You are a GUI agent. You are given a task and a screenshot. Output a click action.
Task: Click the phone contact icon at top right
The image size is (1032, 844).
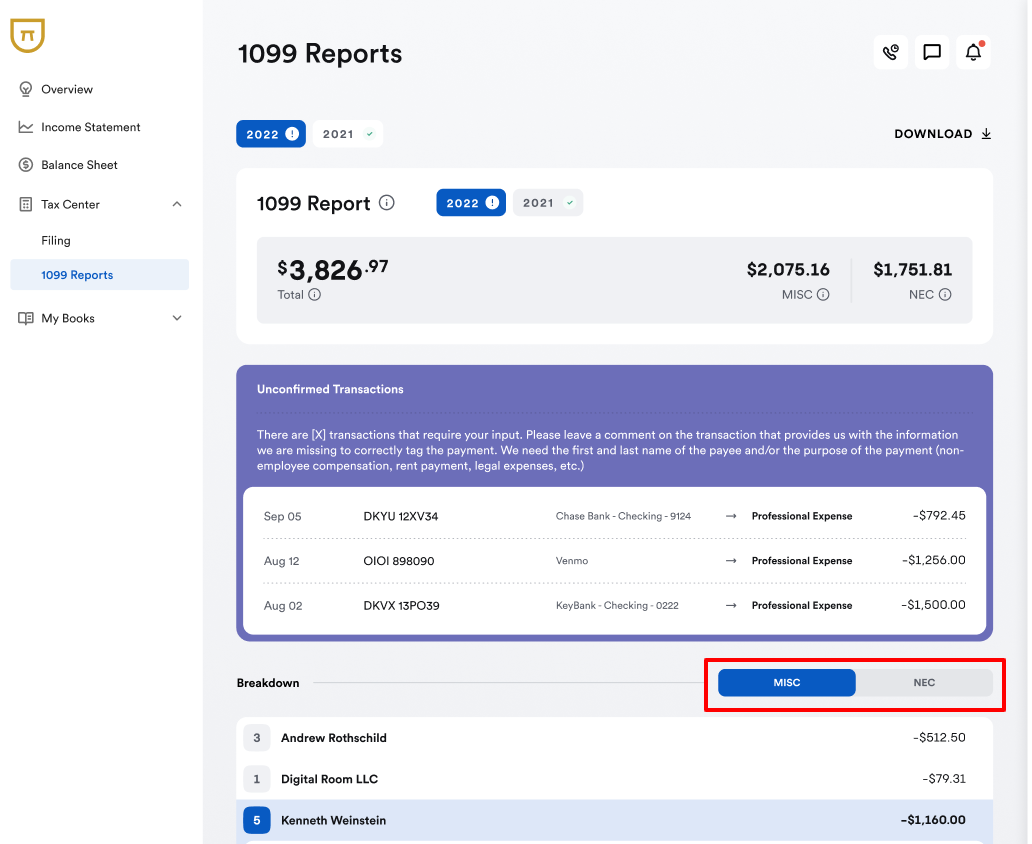coord(891,52)
